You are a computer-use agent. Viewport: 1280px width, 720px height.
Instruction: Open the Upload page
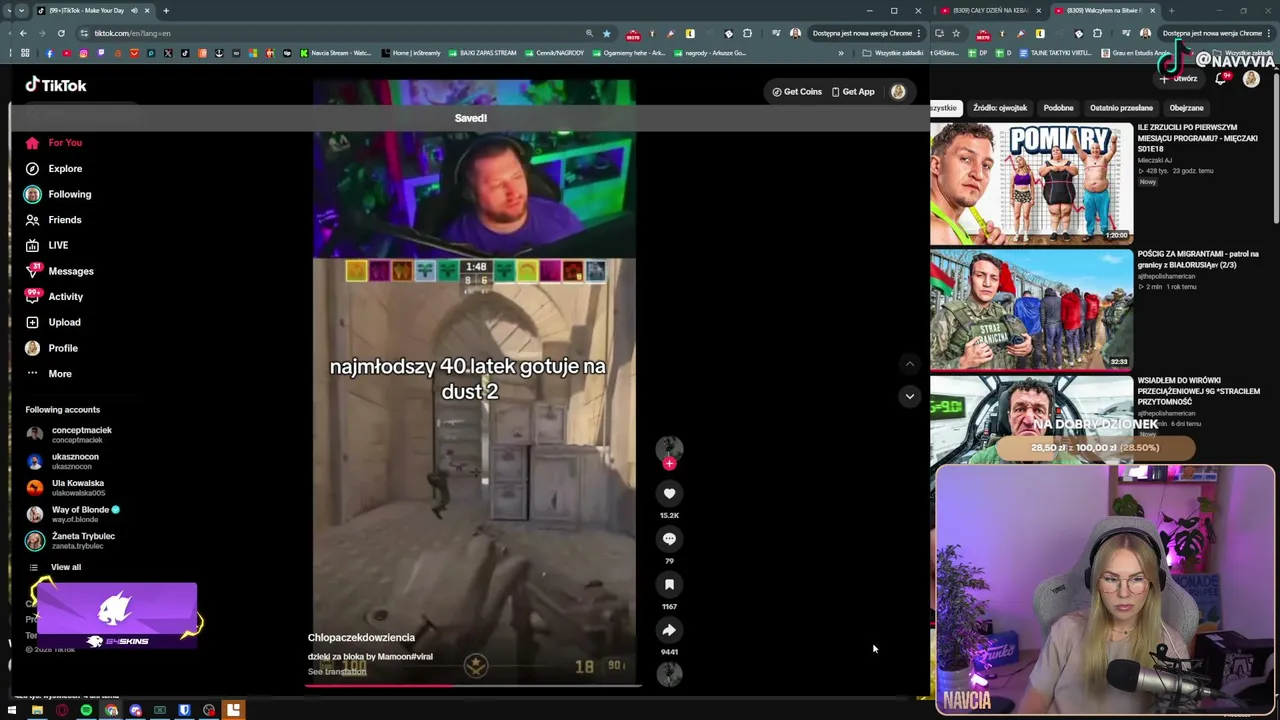(x=53, y=322)
